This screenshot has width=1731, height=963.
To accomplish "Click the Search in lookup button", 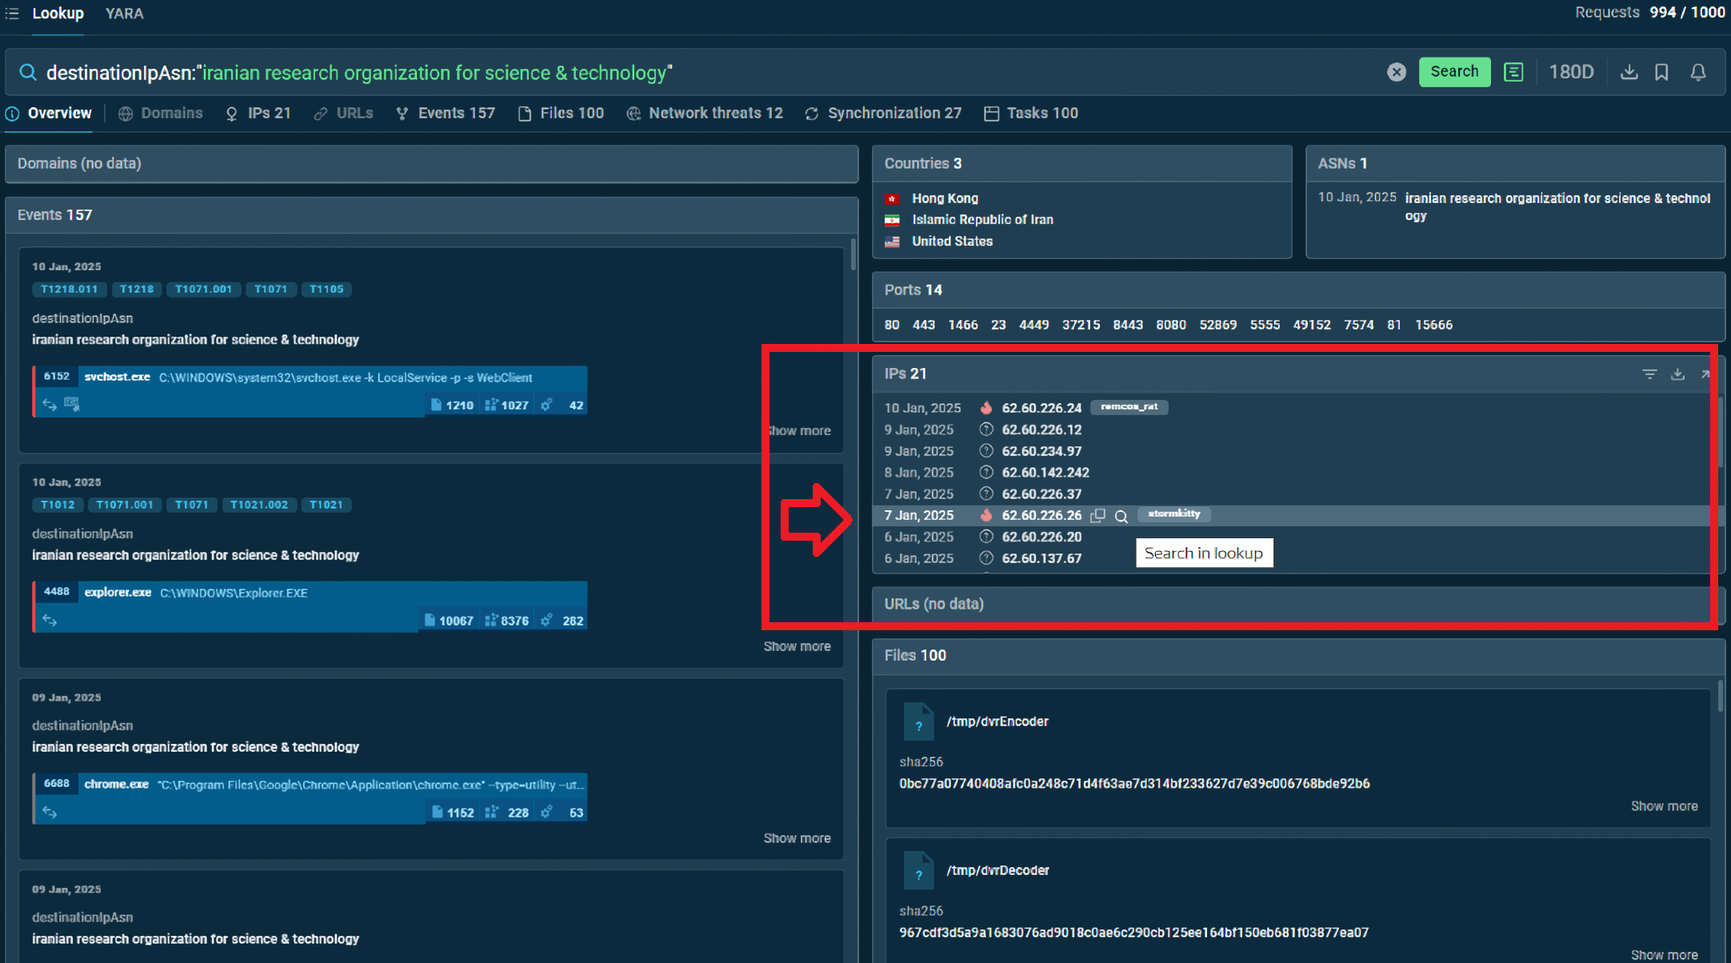I will tap(1204, 552).
